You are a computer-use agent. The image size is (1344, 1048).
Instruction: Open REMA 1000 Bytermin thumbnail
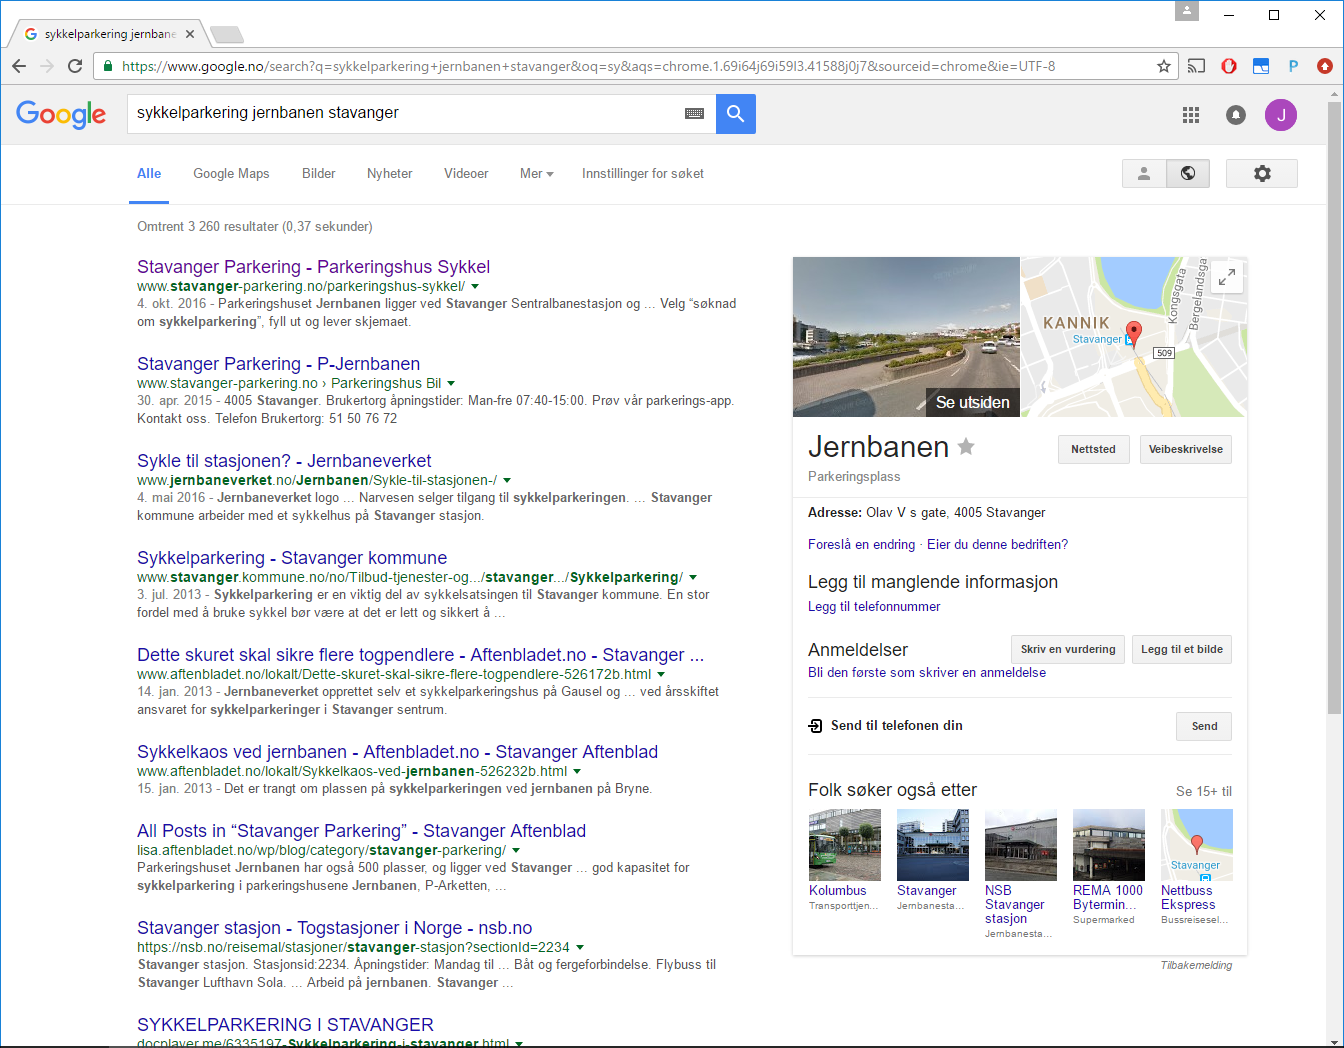[x=1109, y=845]
